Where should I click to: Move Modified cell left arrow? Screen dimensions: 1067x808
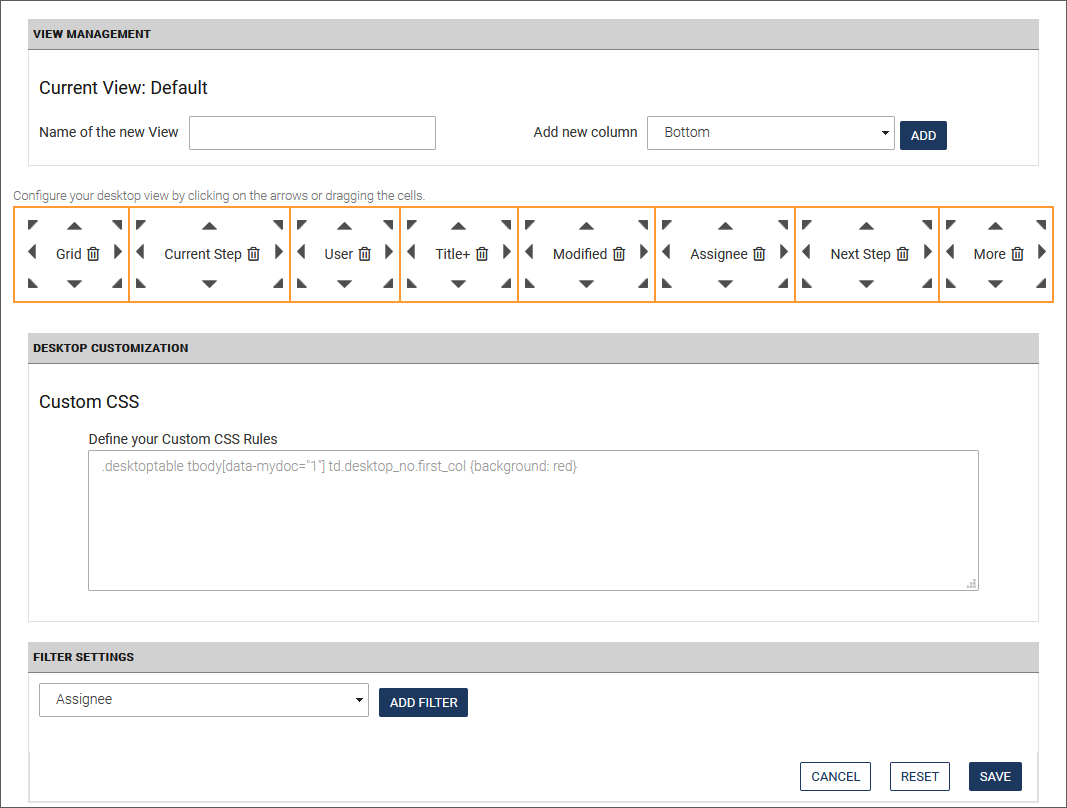(529, 252)
